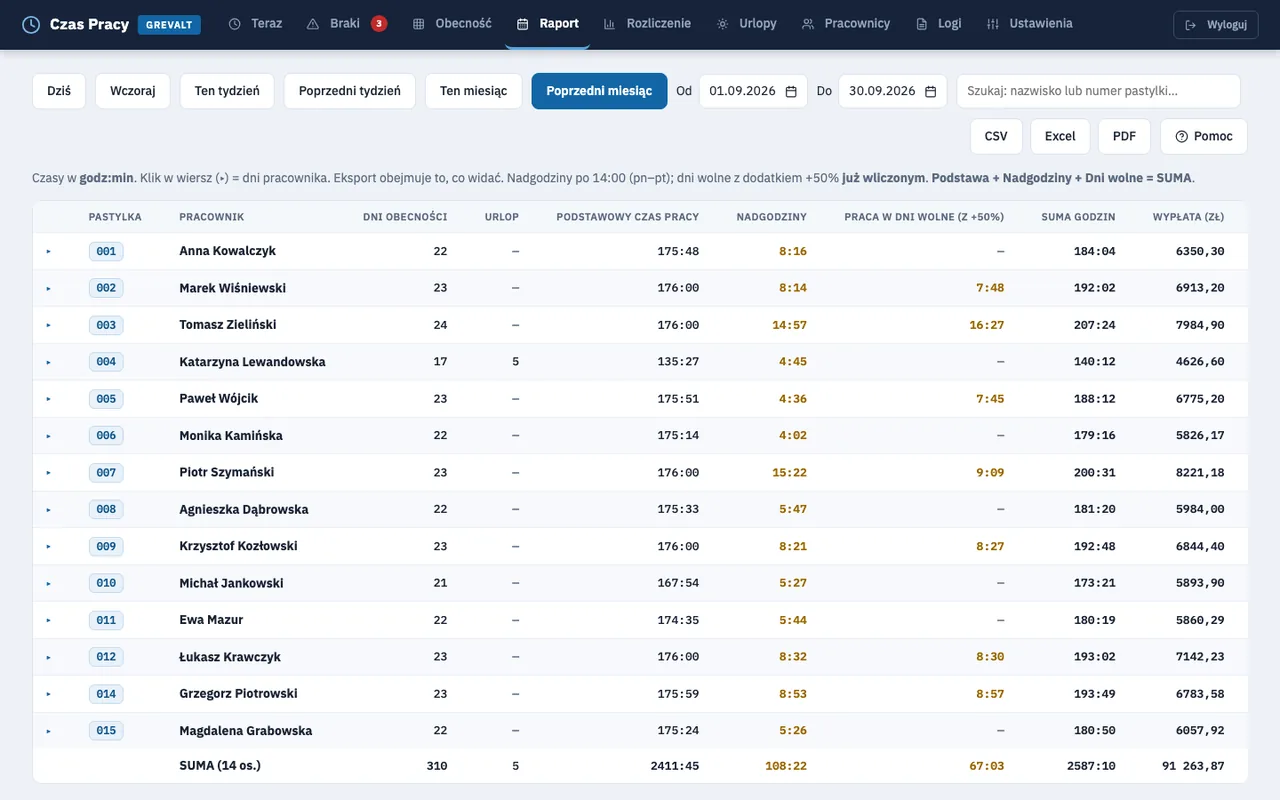Click Magdalena Grabowska's name
1280x800 pixels.
click(246, 731)
